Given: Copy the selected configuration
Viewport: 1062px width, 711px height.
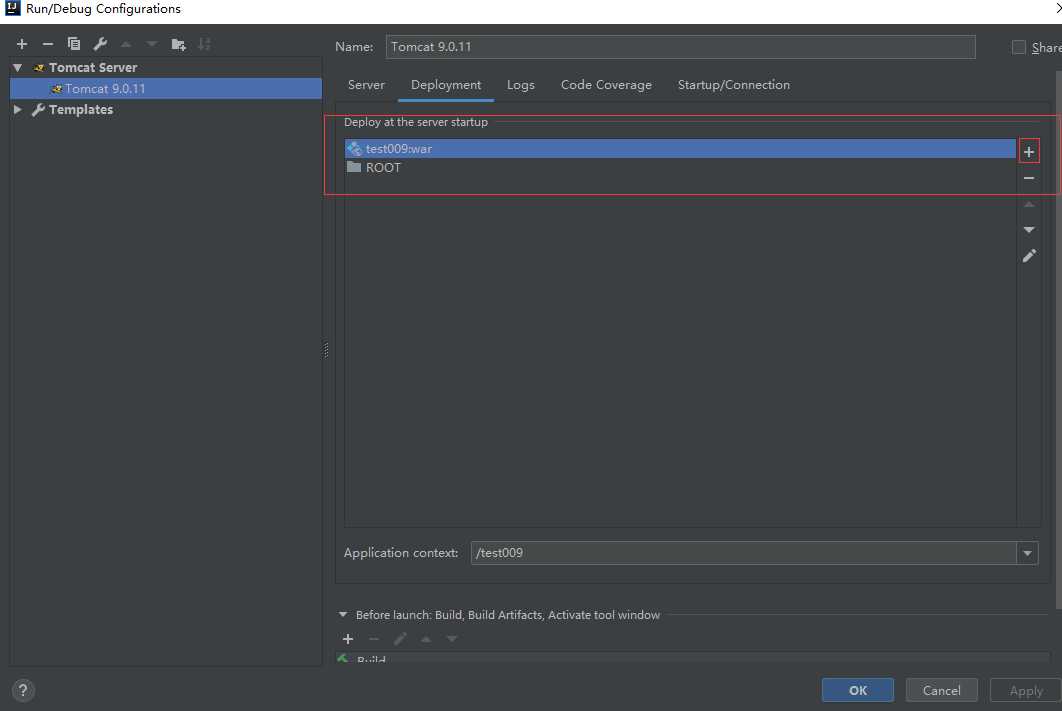Looking at the screenshot, I should click(x=74, y=44).
